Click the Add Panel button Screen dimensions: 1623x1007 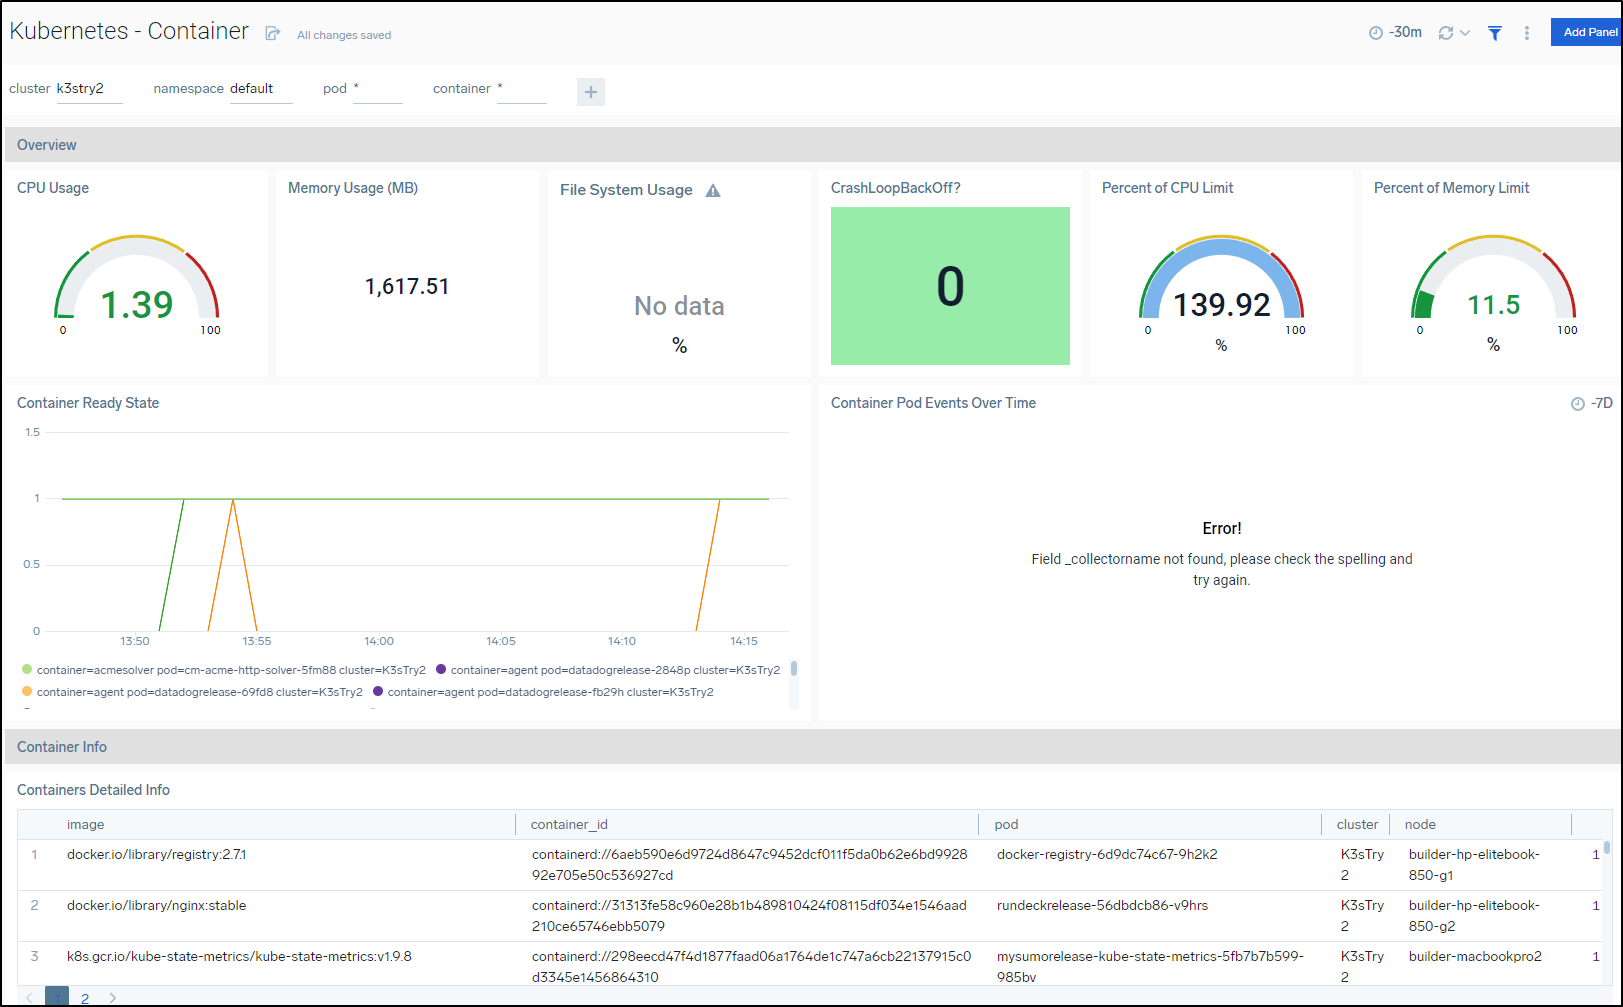click(x=1588, y=32)
